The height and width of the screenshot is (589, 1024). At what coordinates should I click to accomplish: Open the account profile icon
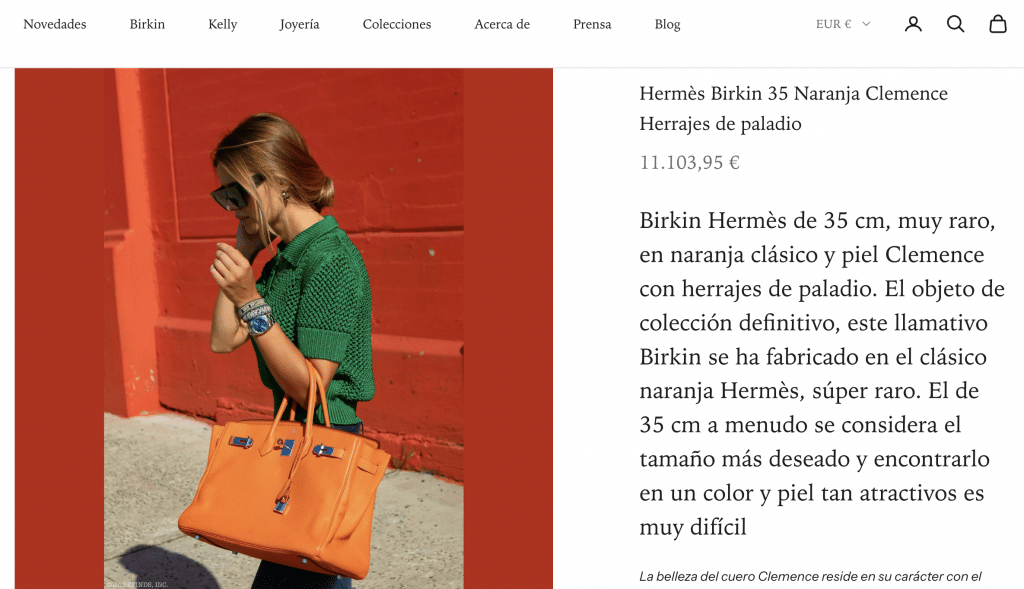(913, 24)
